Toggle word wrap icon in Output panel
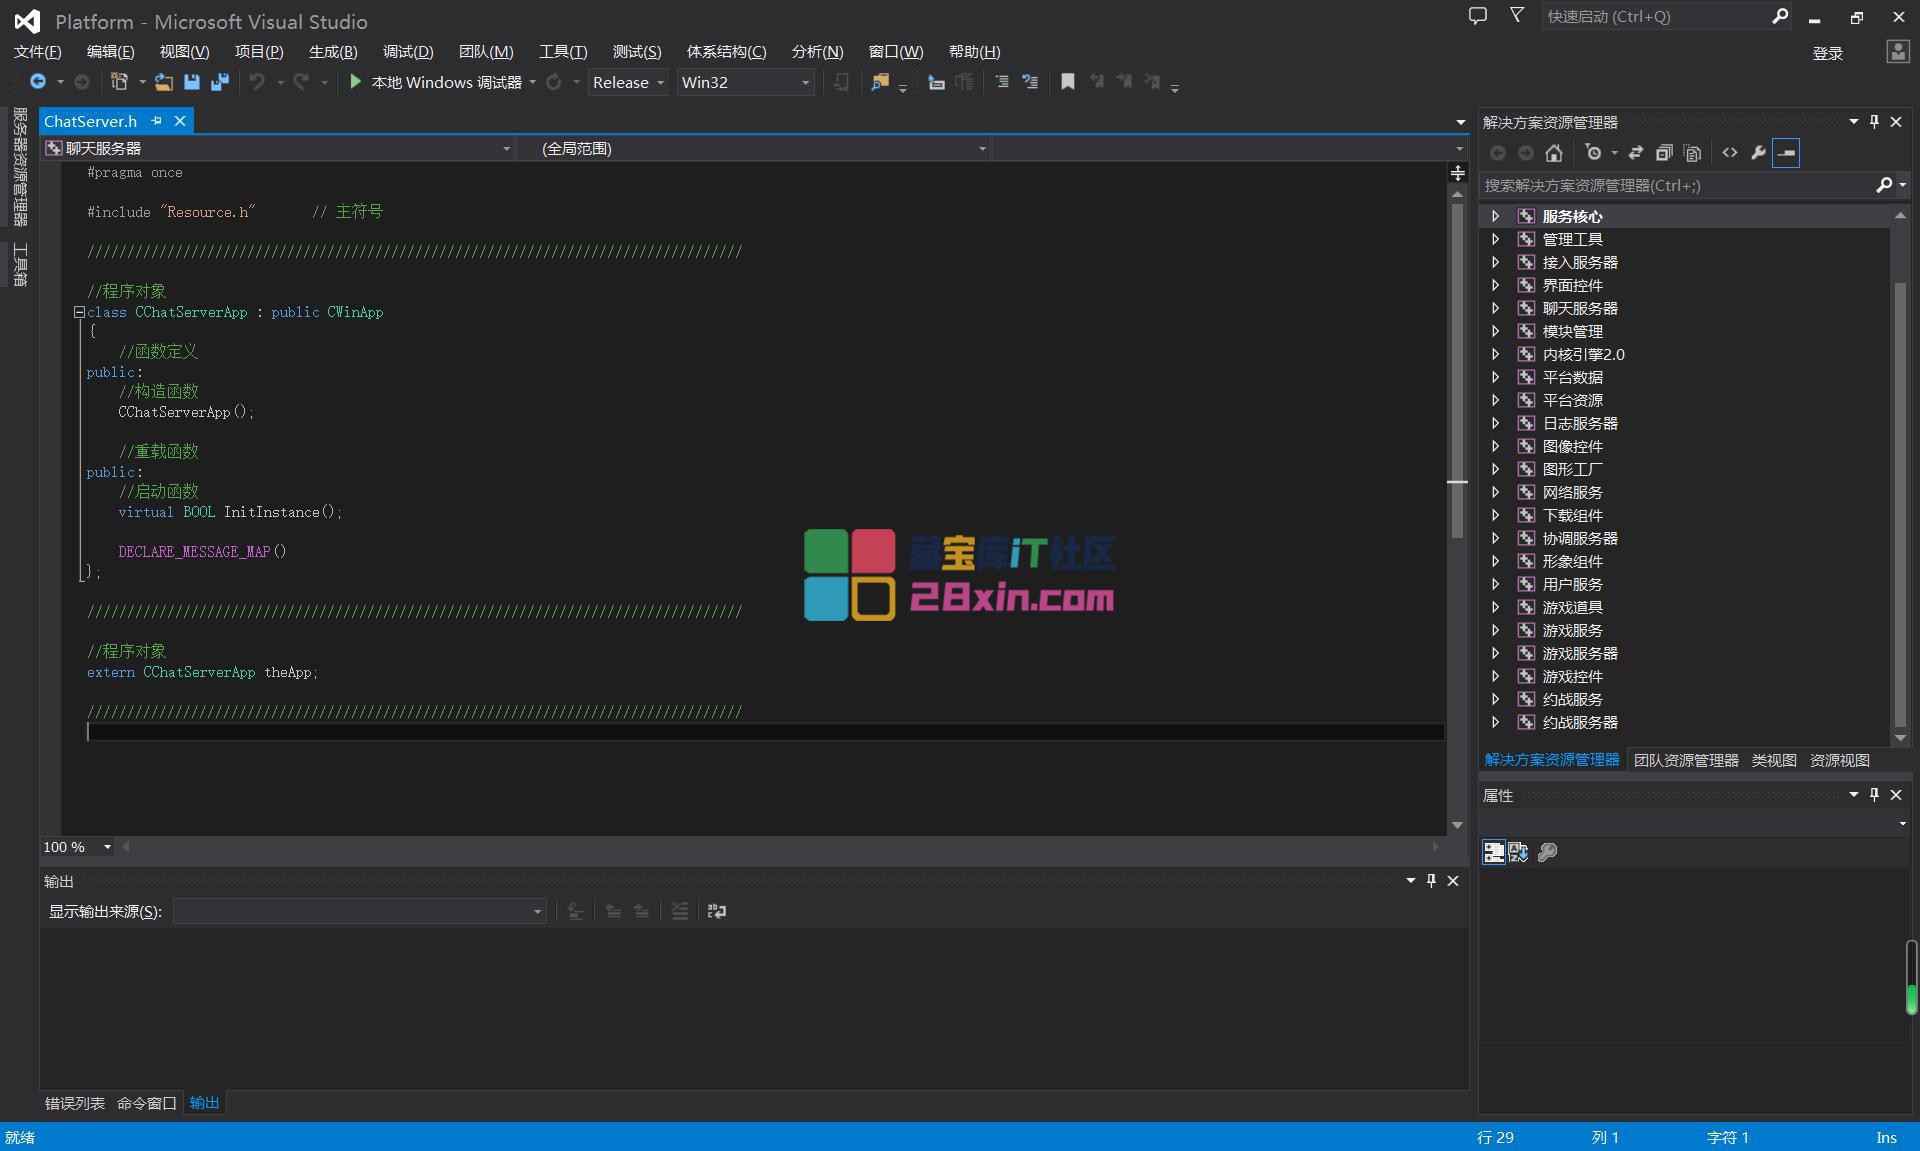 coord(717,911)
